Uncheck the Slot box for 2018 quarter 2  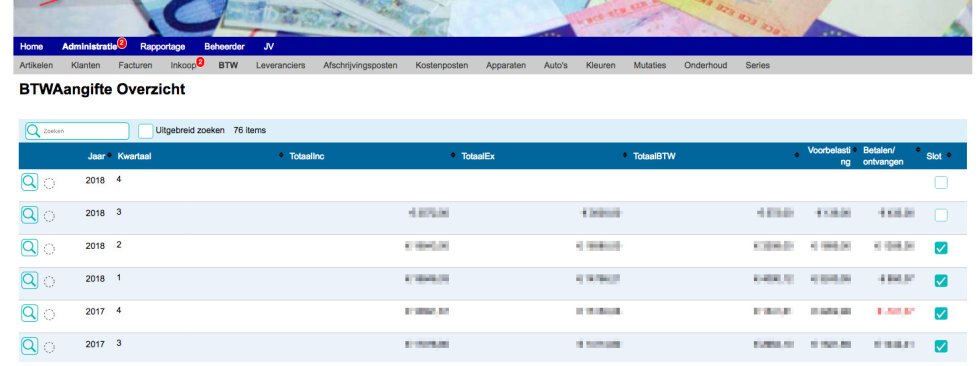click(x=941, y=248)
